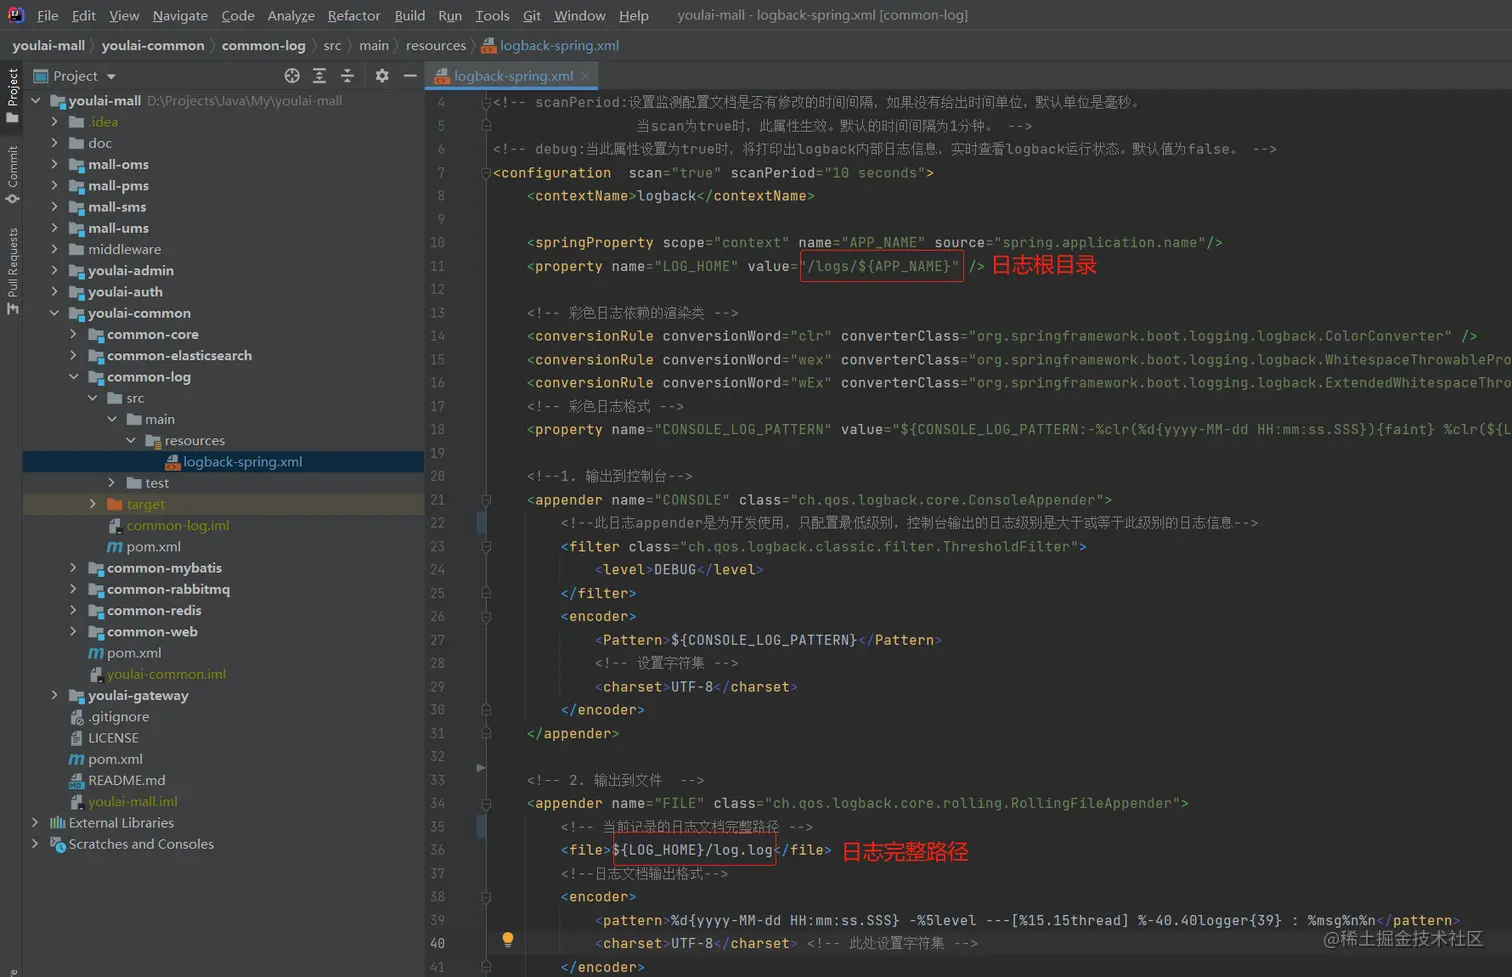Expand the youlai-gateway module
Screen dimensions: 1512x977
click(55, 695)
